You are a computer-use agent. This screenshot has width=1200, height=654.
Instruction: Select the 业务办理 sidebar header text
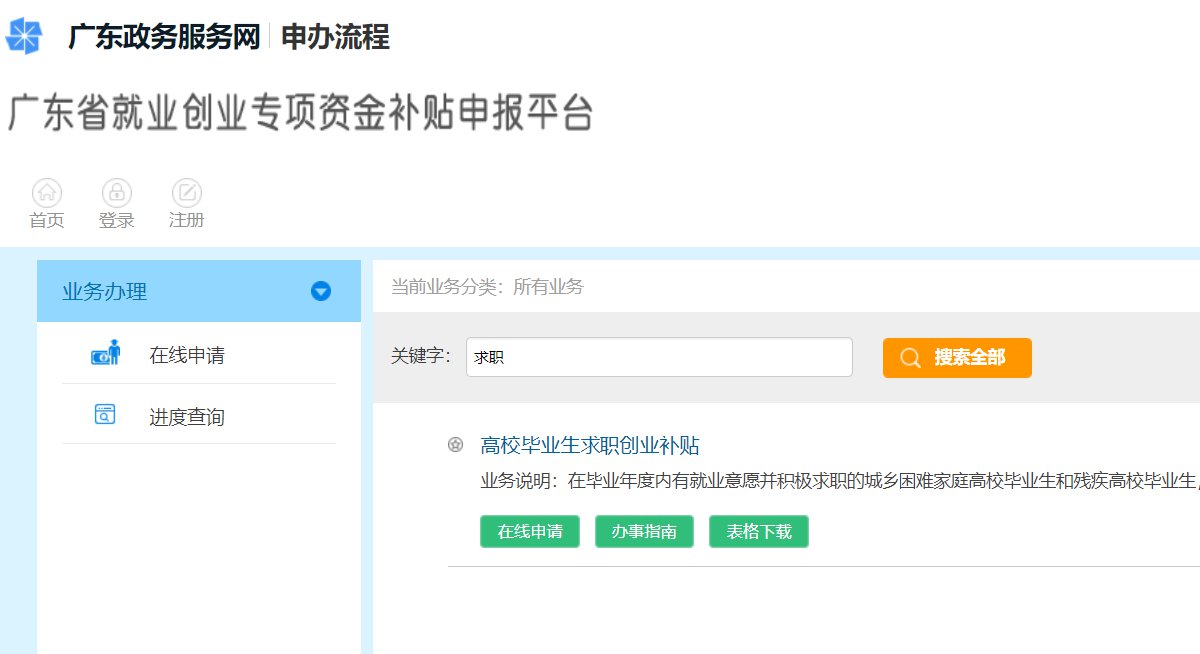[x=105, y=292]
